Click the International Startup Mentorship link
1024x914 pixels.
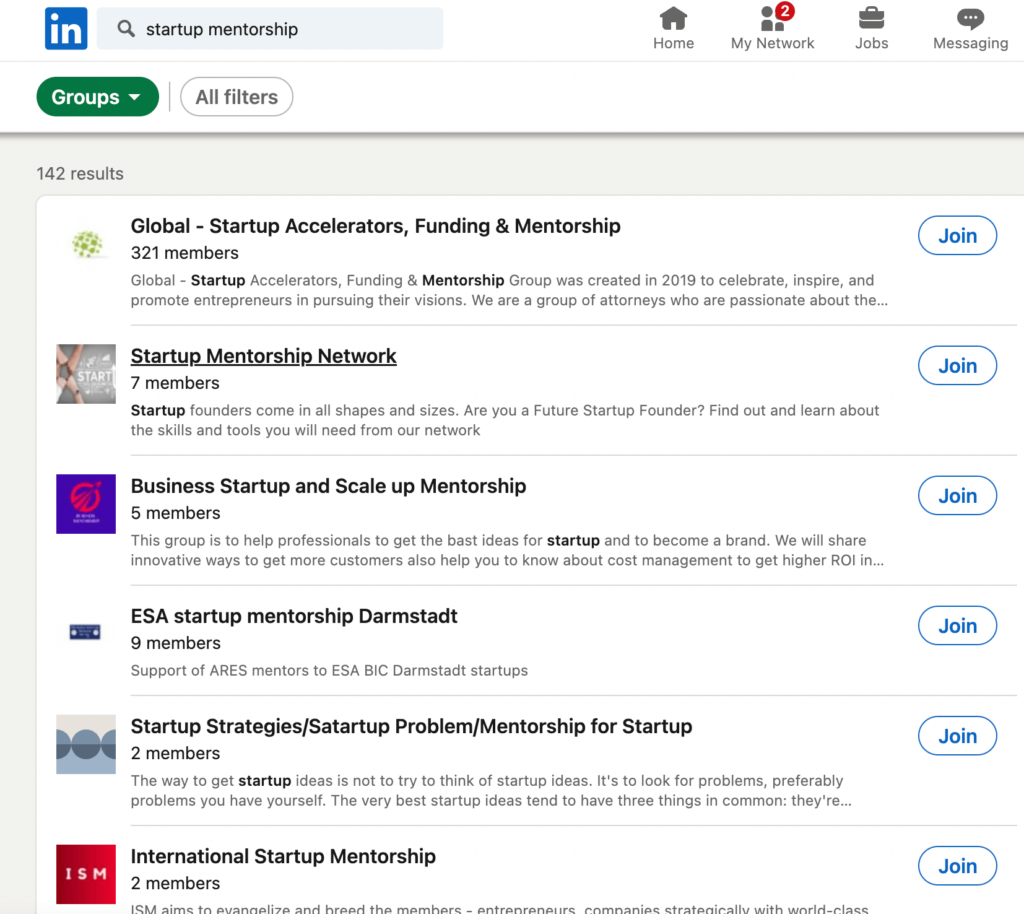click(x=283, y=856)
